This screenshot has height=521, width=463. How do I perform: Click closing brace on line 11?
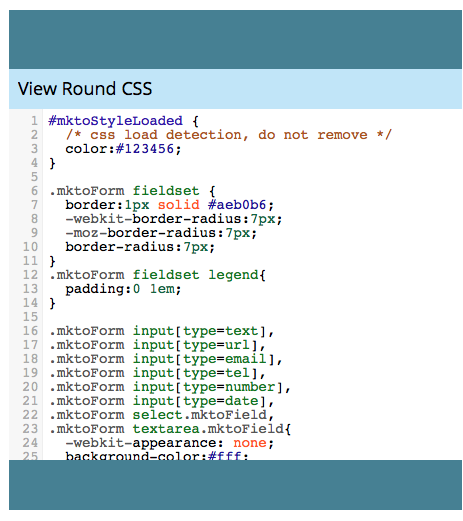[52, 261]
